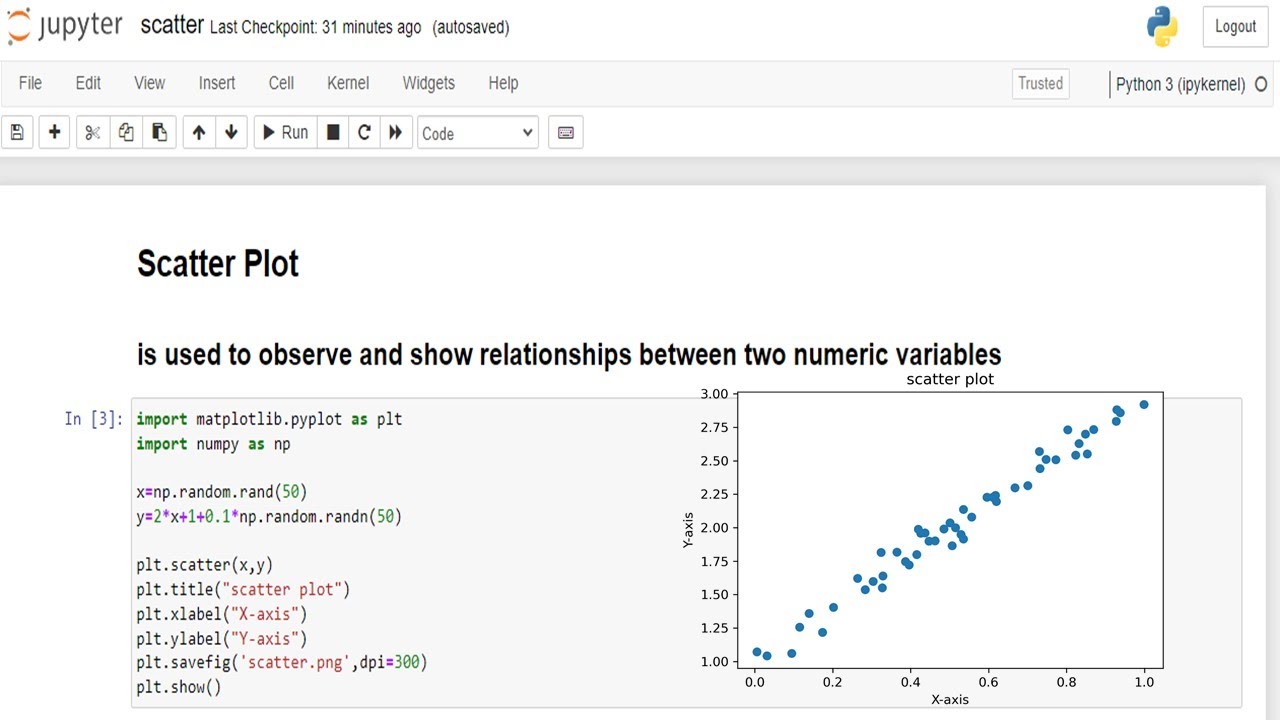
Task: Open the Help menu
Action: [x=503, y=83]
